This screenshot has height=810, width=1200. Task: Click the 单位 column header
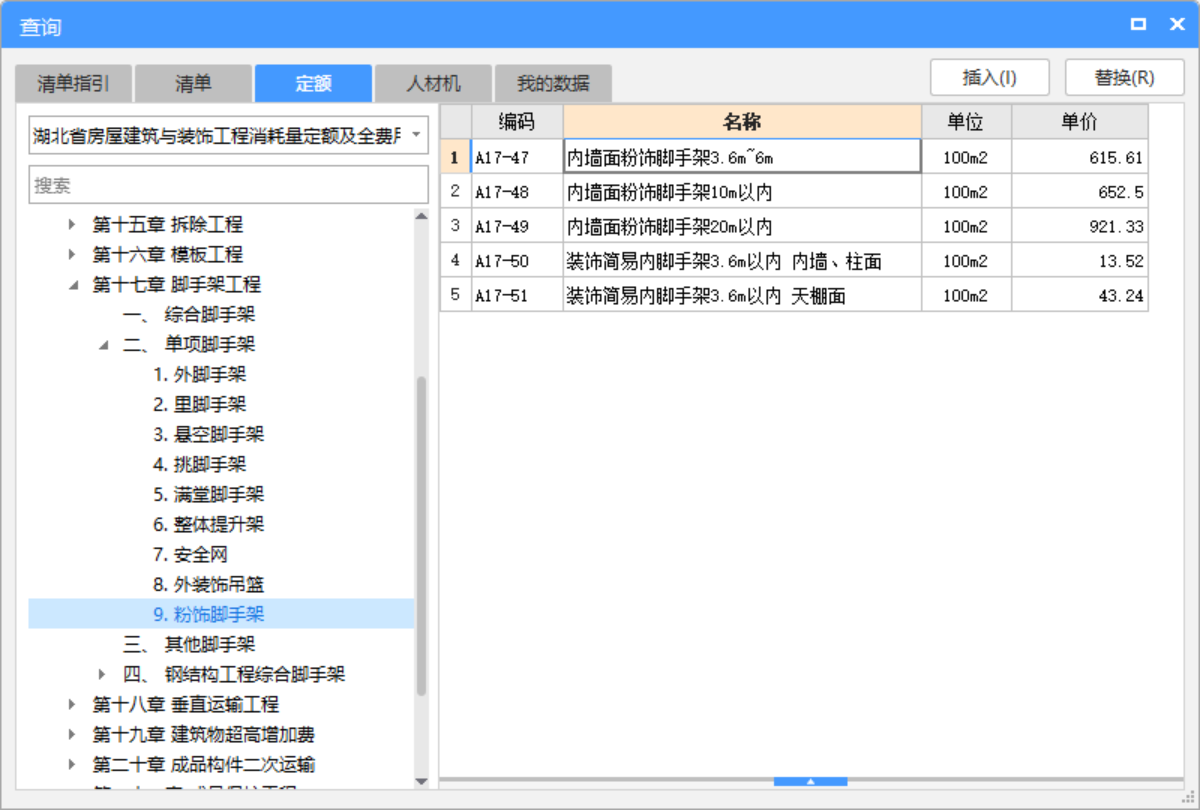click(x=966, y=123)
